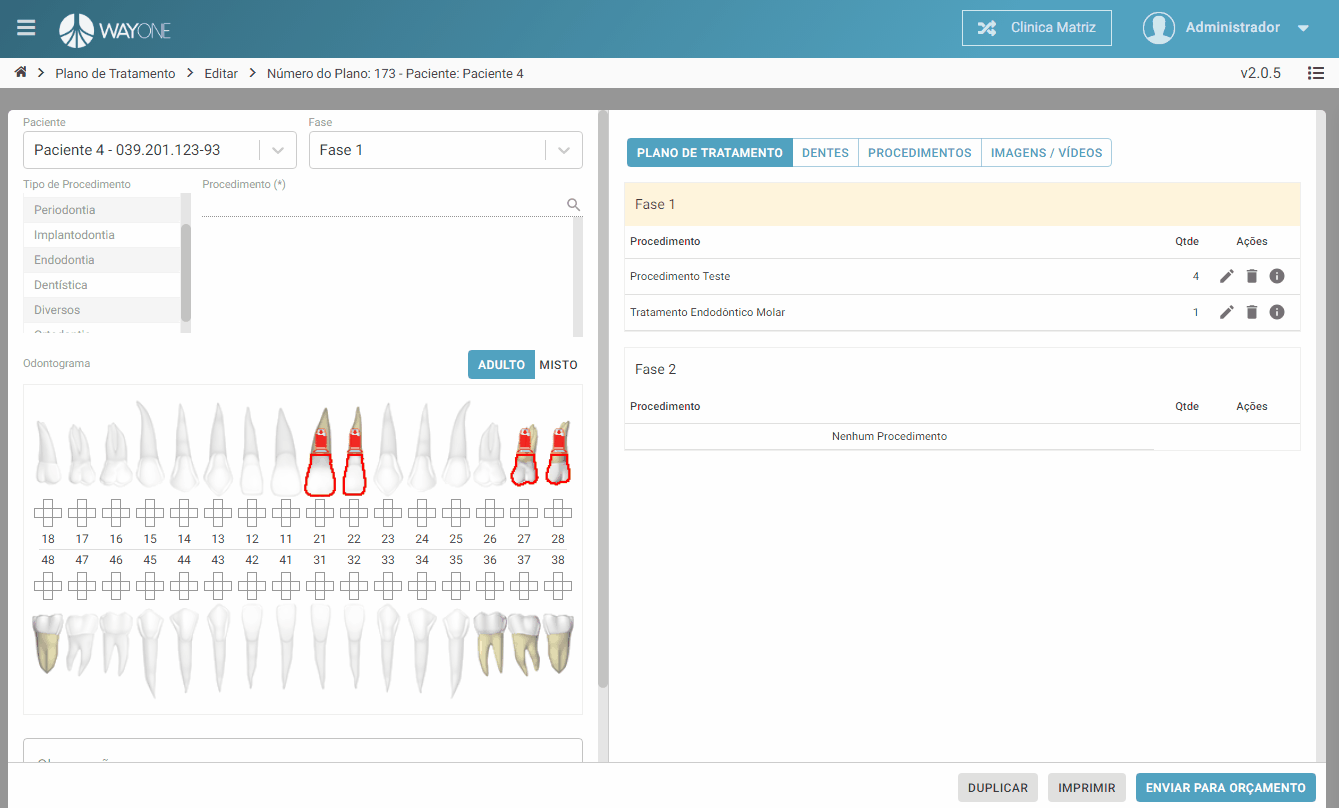The width and height of the screenshot is (1339, 808).
Task: Choose Dentística procedure type
Action: [102, 285]
